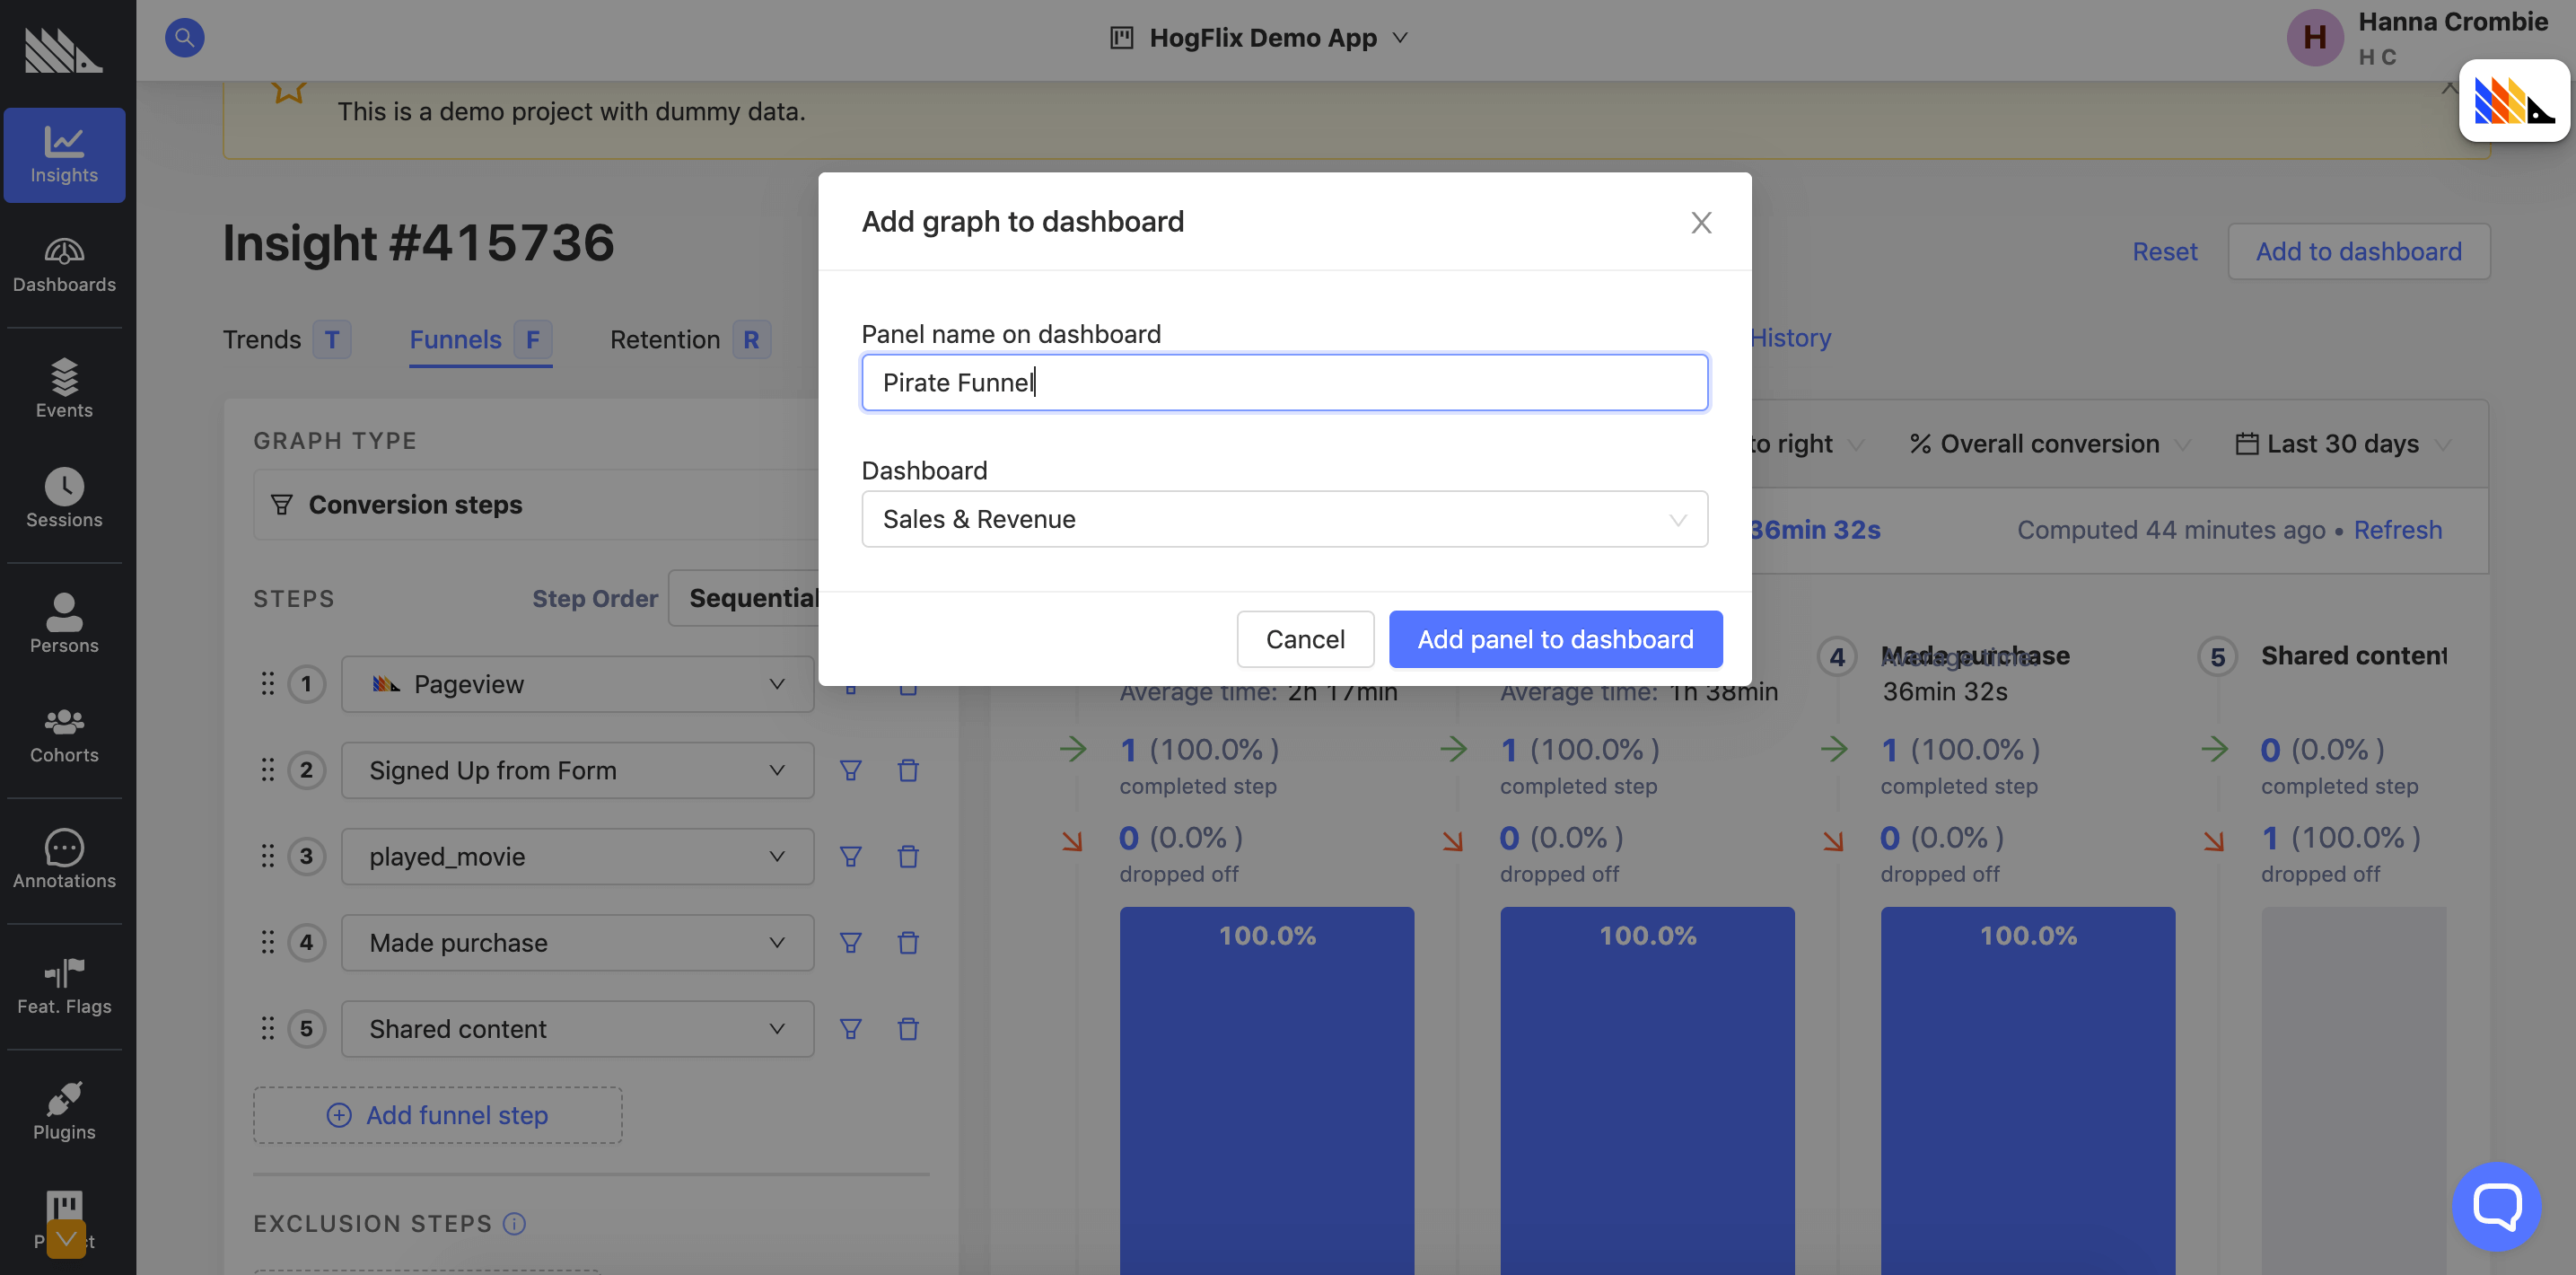Delete the played_movie funnel step
This screenshot has width=2576, height=1275.
[x=907, y=856]
